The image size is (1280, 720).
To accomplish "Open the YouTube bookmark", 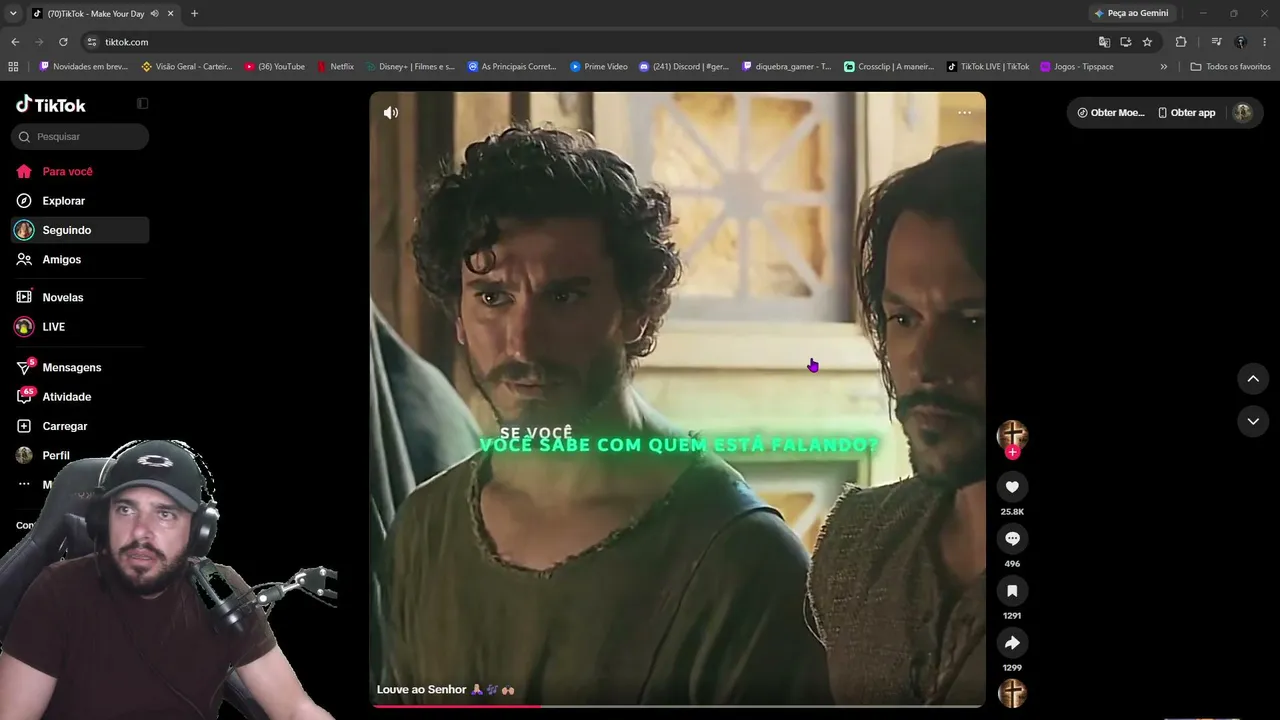I will coord(275,67).
